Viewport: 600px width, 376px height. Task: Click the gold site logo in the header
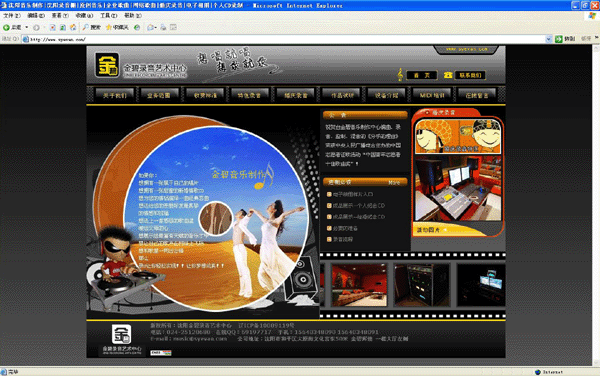[107, 65]
